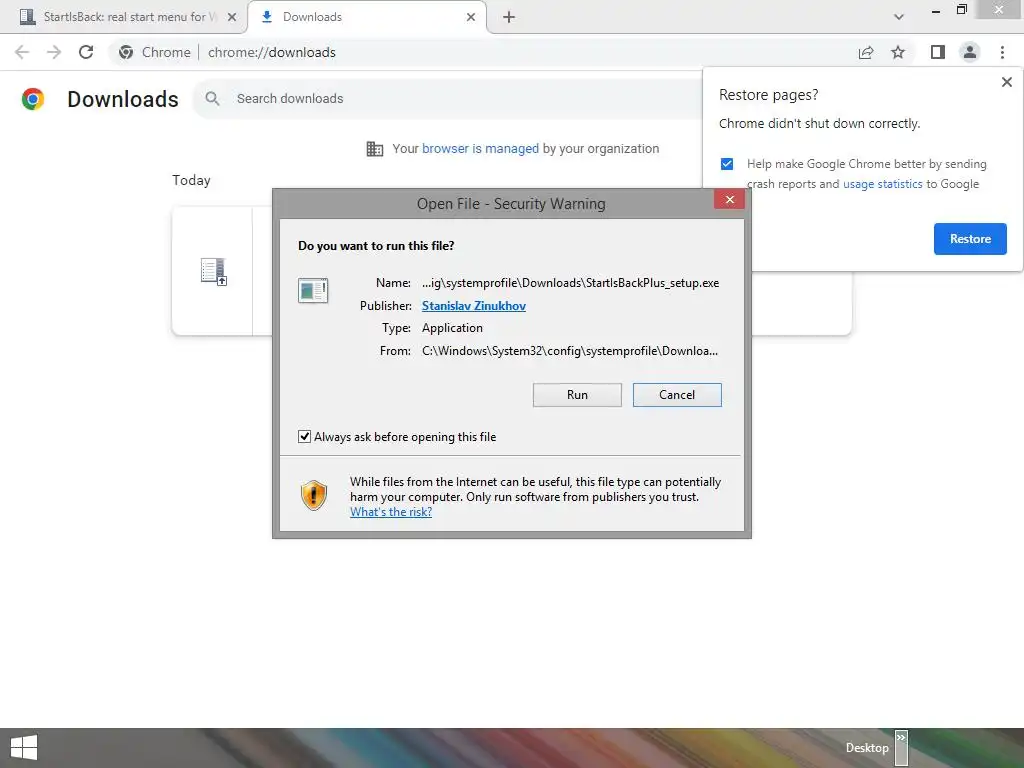Viewport: 1024px width, 768px height.
Task: Restore down the Chrome window
Action: (962, 10)
